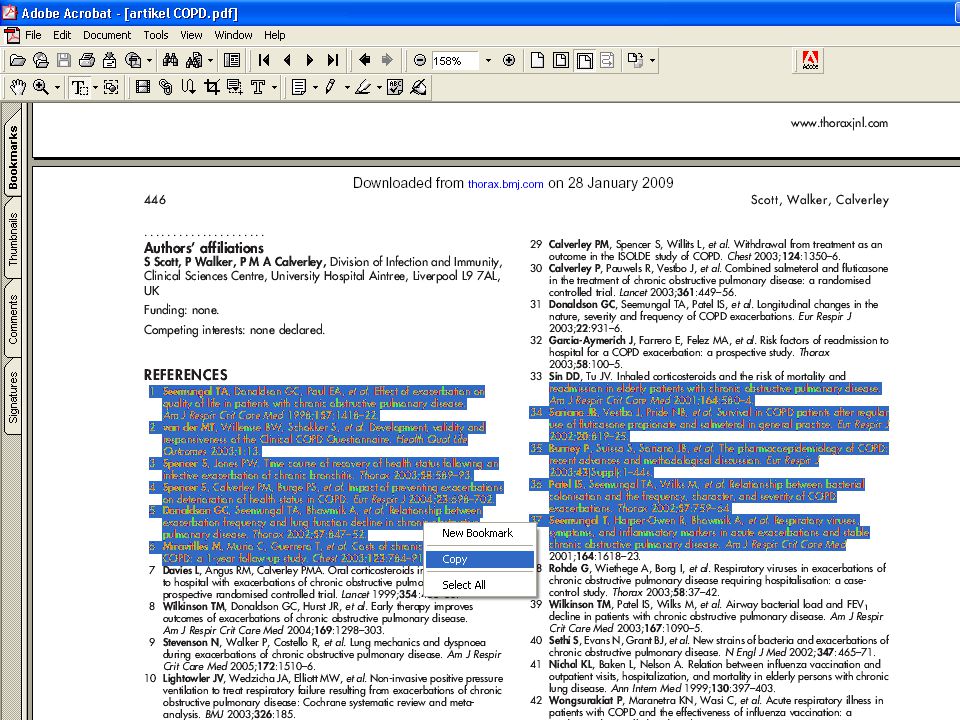Viewport: 960px width, 720px height.
Task: Open the Help menu
Action: click(275, 35)
